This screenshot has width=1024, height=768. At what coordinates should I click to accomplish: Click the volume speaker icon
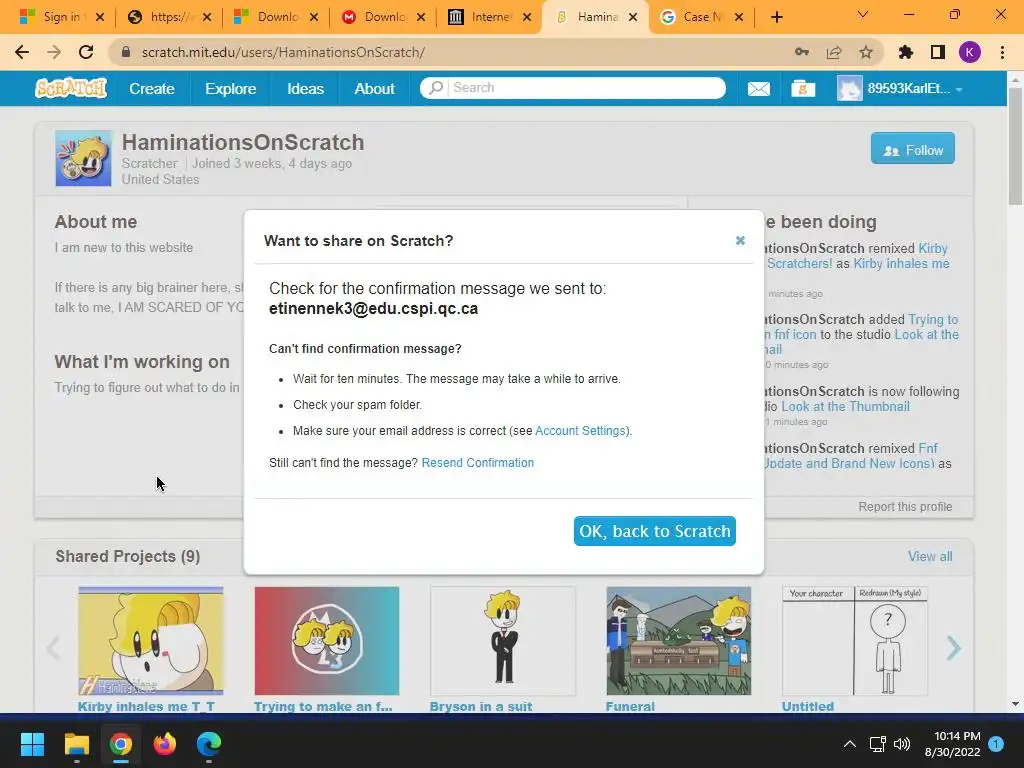(902, 744)
